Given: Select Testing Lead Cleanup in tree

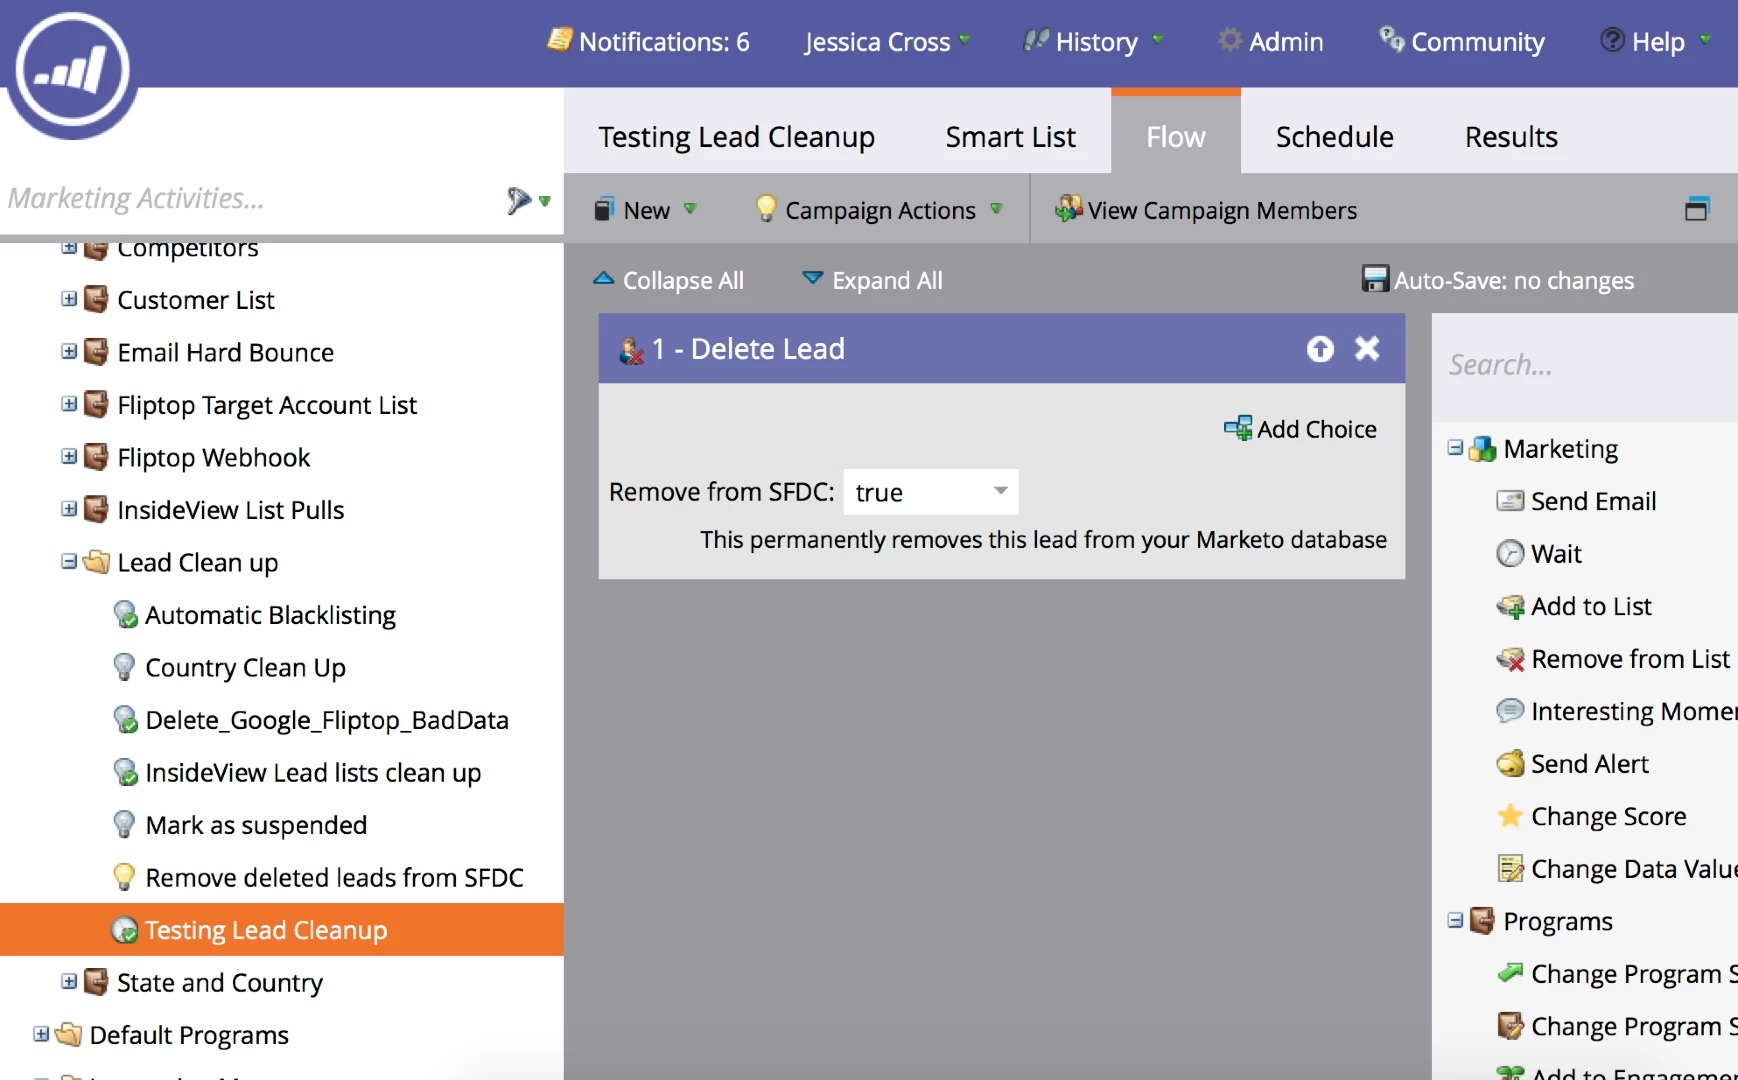Looking at the screenshot, I should 282,930.
